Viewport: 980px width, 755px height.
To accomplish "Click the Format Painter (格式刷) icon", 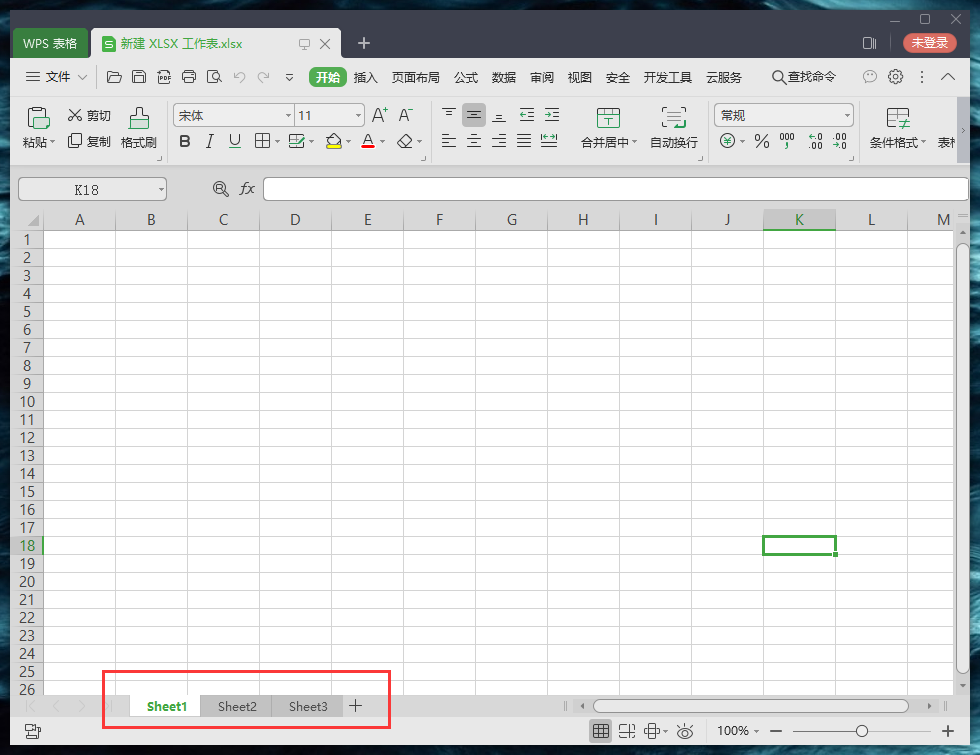I will coord(139,119).
